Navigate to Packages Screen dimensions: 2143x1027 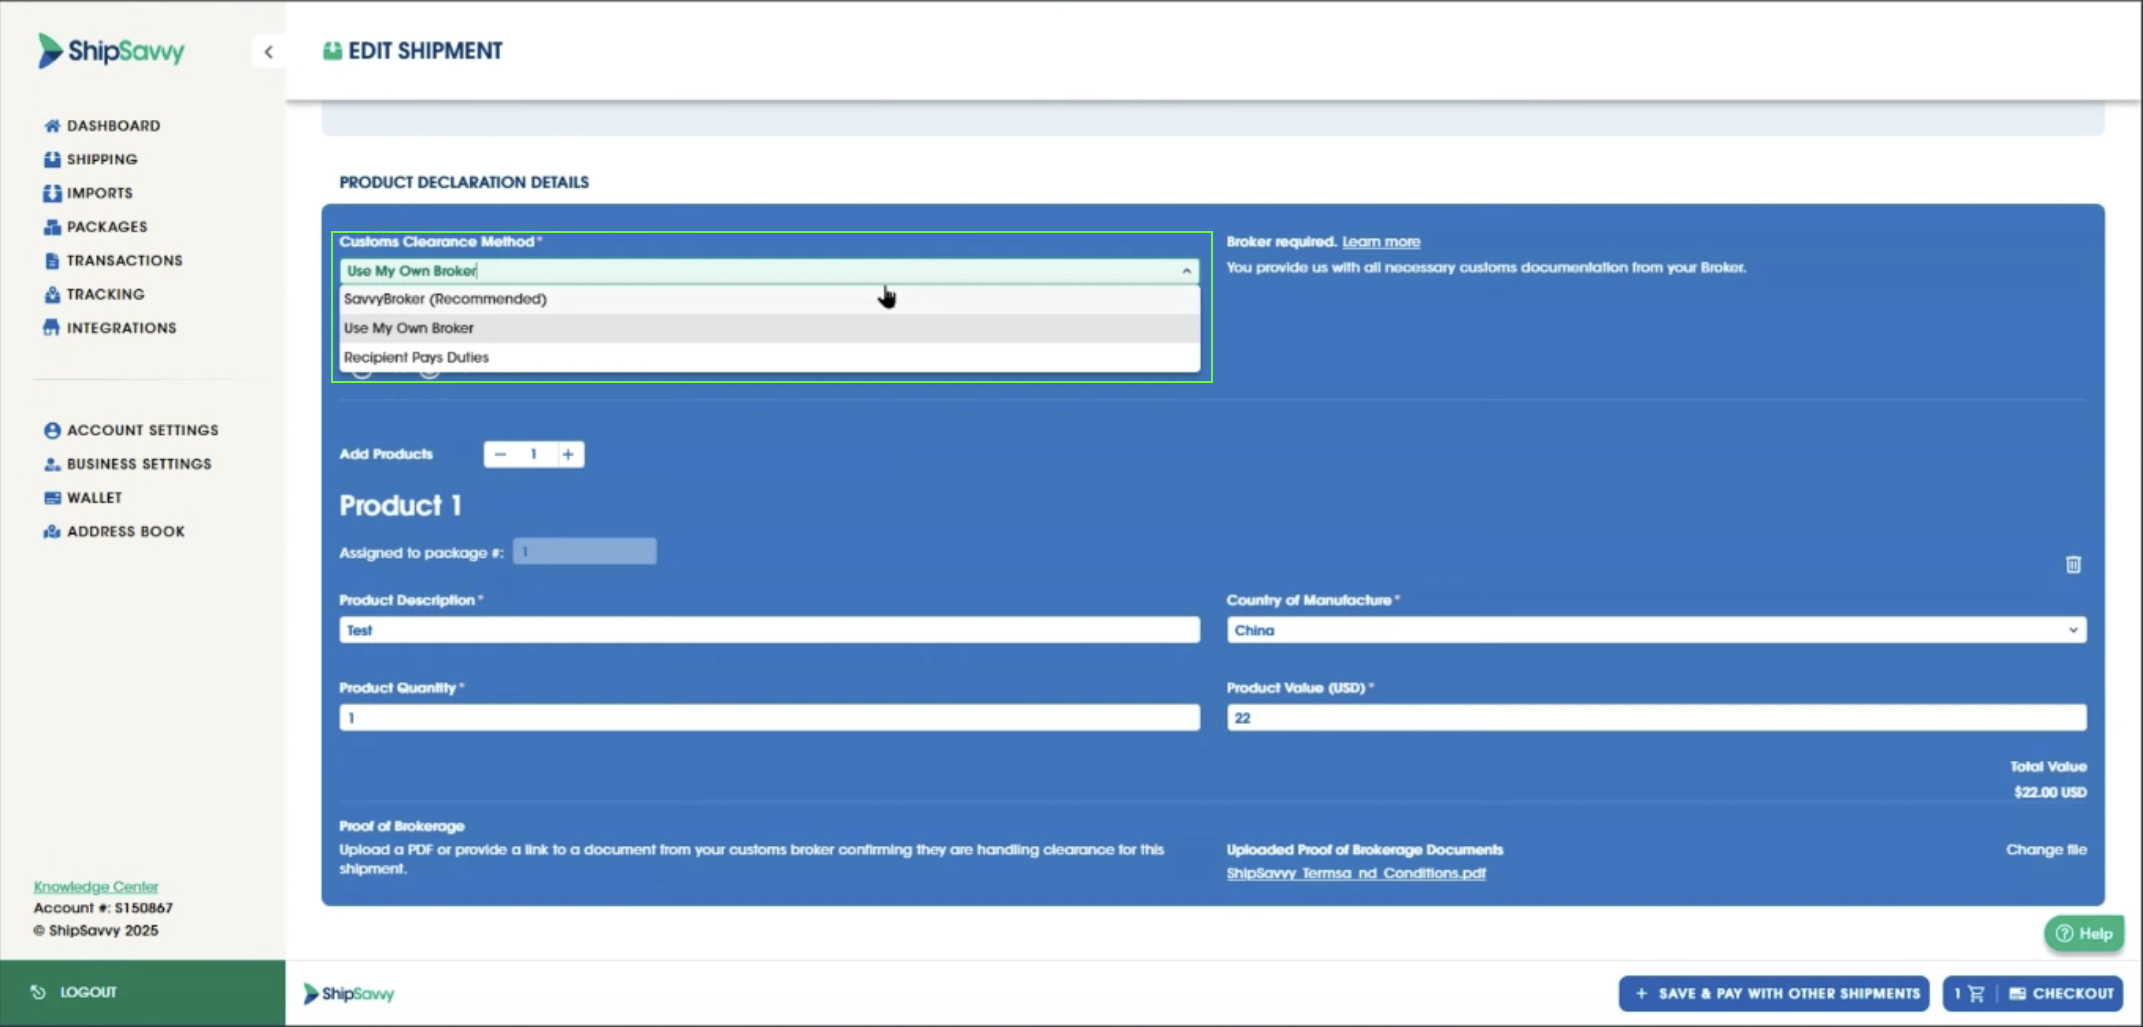[x=107, y=227]
